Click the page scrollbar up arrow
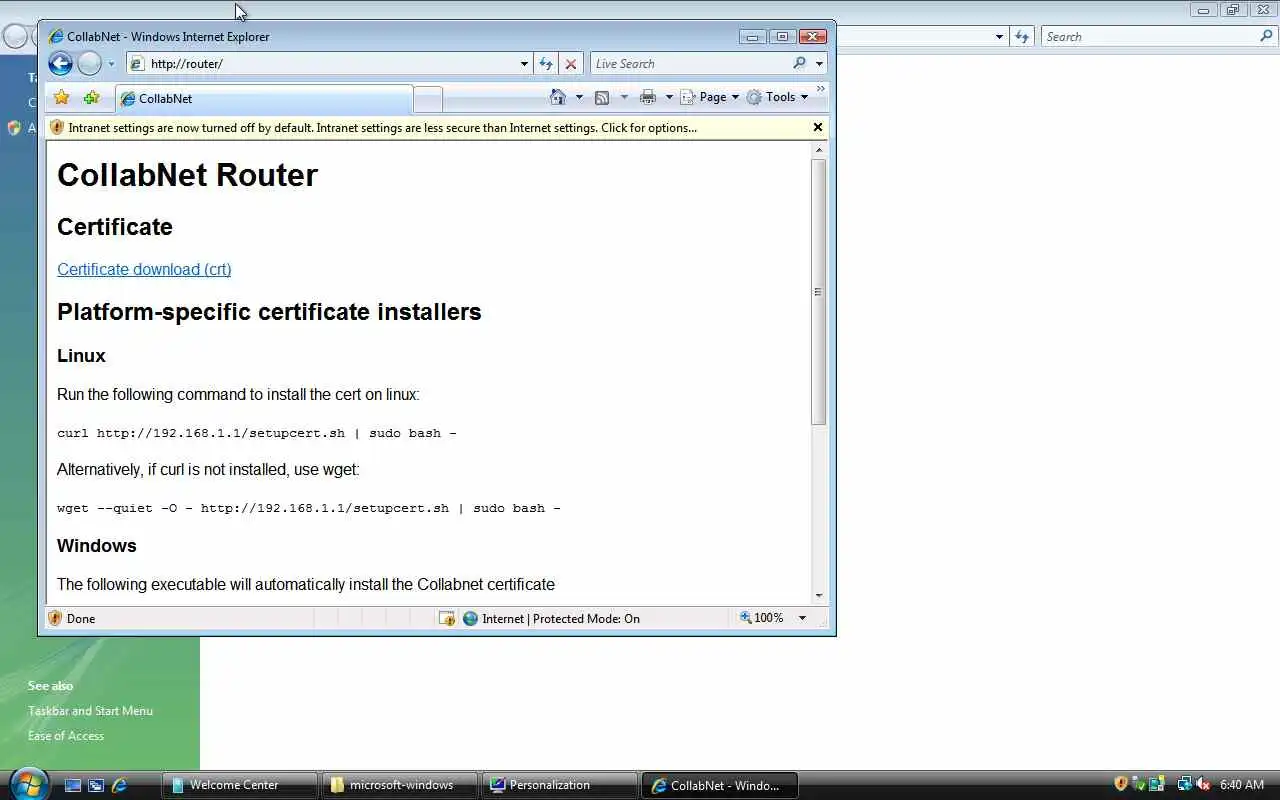The height and width of the screenshot is (800, 1280). click(x=819, y=150)
